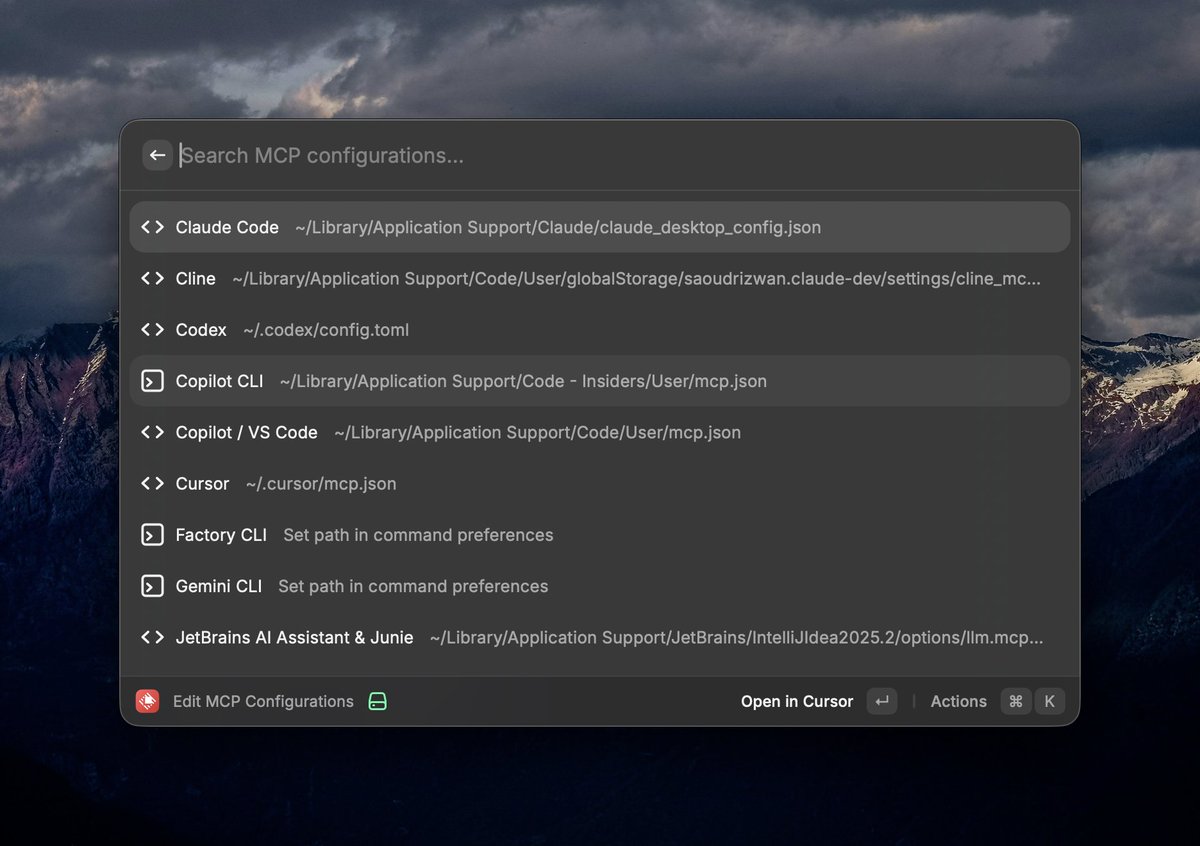Click the code brackets icon beside Claude Code
This screenshot has height=846, width=1200.
pos(152,227)
